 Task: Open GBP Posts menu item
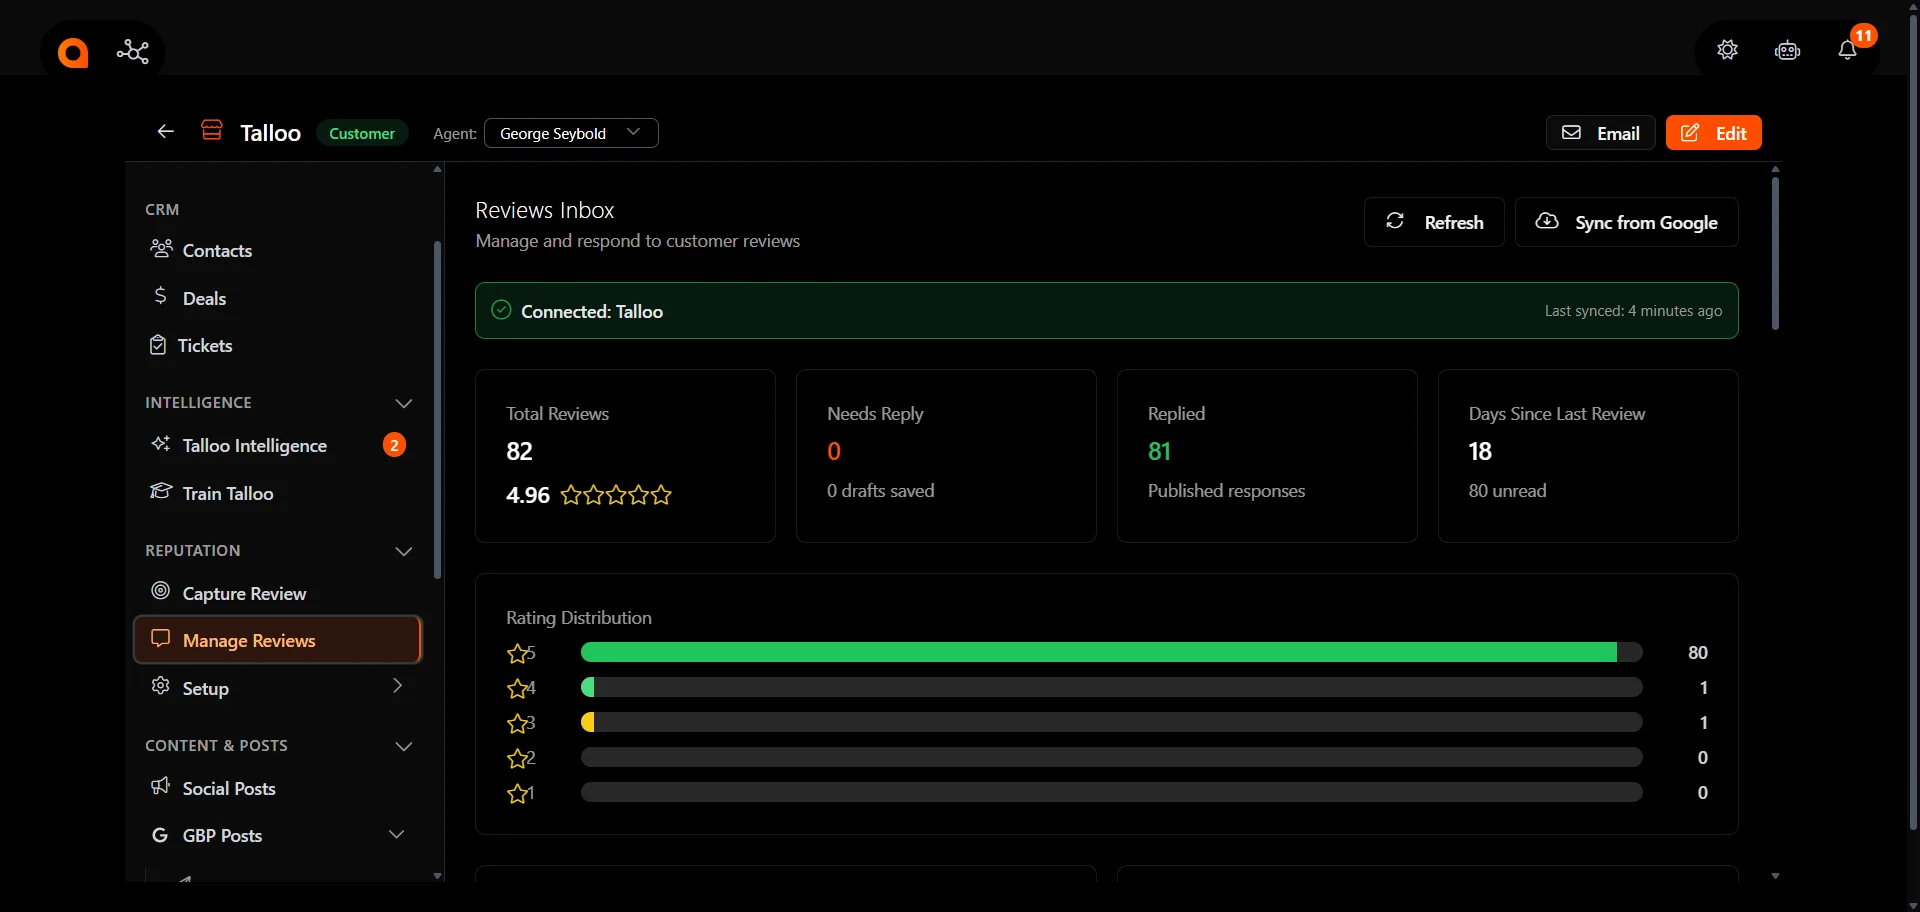pyautogui.click(x=278, y=835)
